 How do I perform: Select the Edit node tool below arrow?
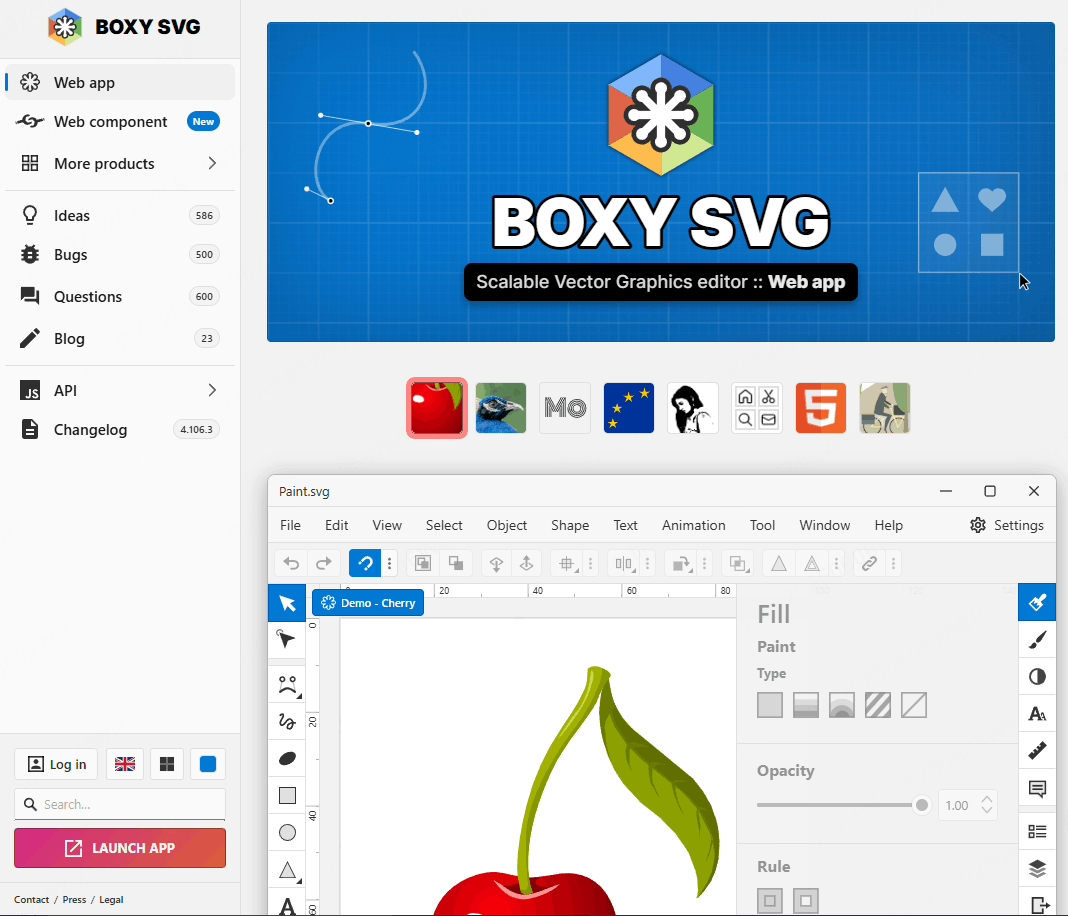click(x=287, y=639)
